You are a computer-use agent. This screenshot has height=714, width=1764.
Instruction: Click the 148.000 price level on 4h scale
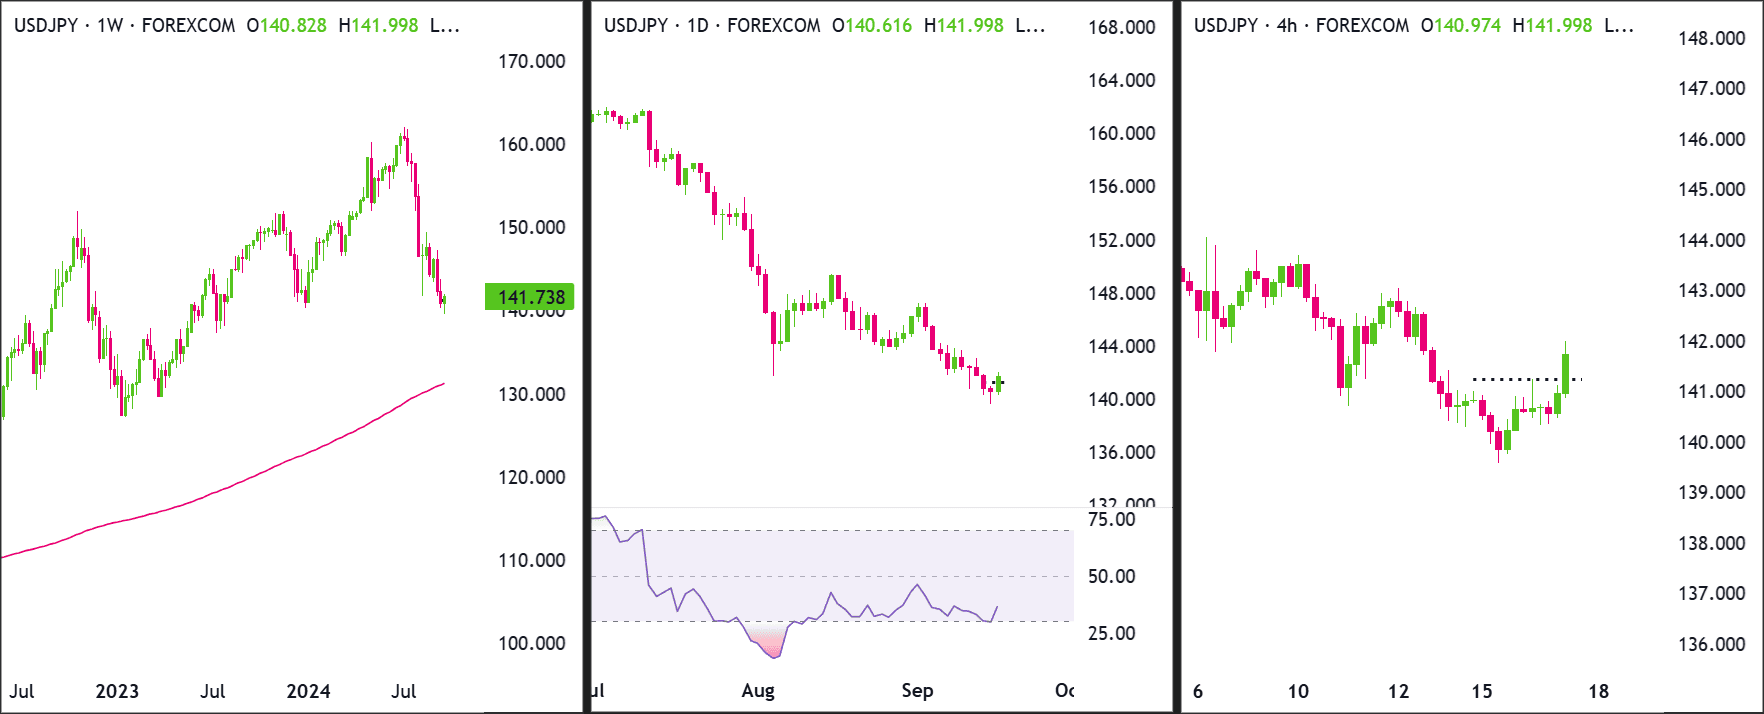click(1712, 38)
